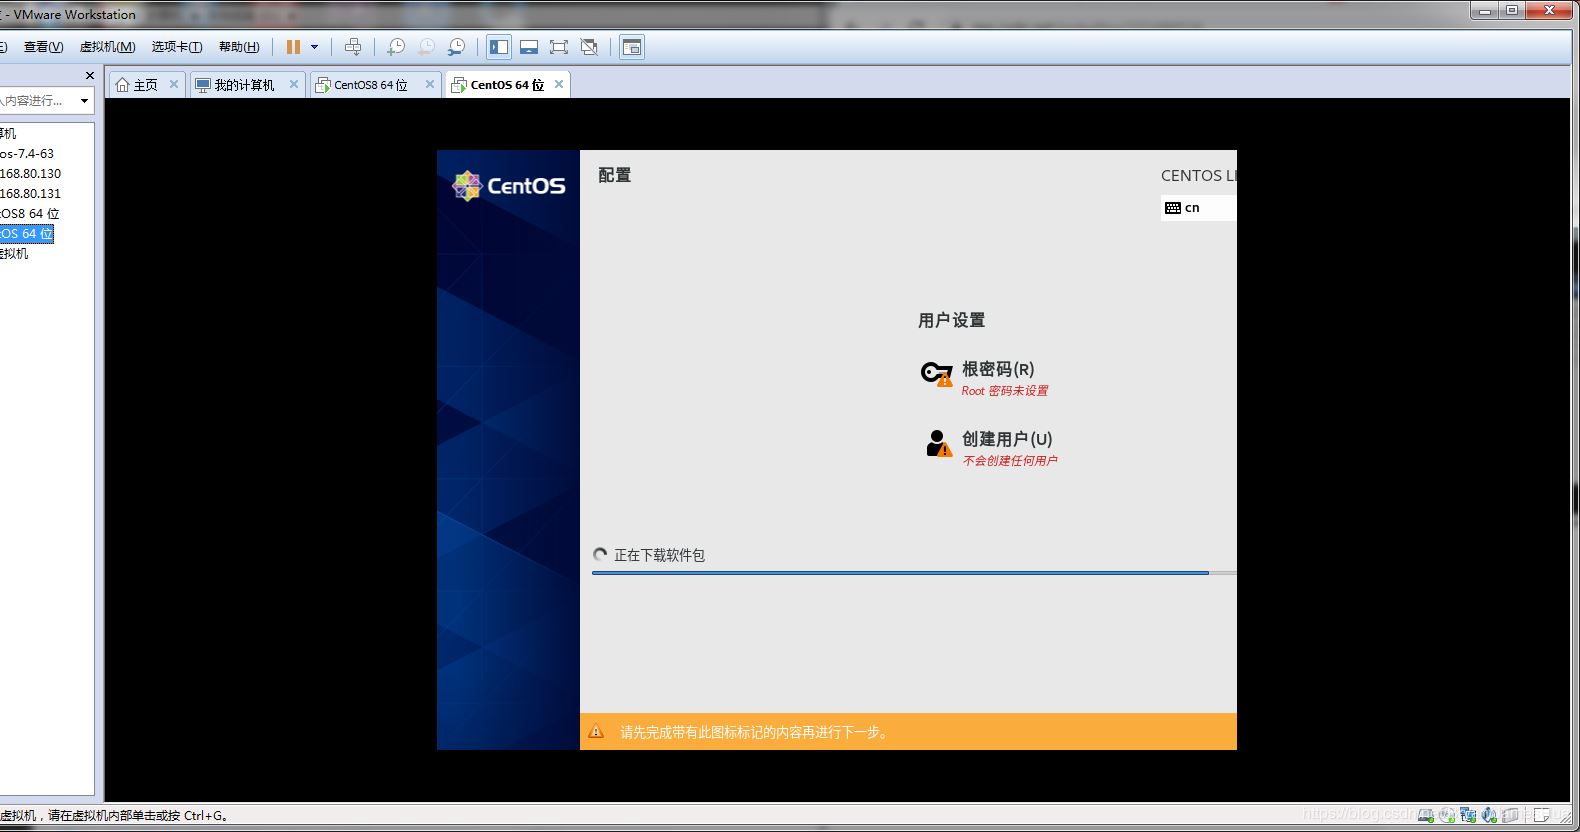Open the 创建用户(U) user creation option
1580x832 pixels.
coord(1006,439)
